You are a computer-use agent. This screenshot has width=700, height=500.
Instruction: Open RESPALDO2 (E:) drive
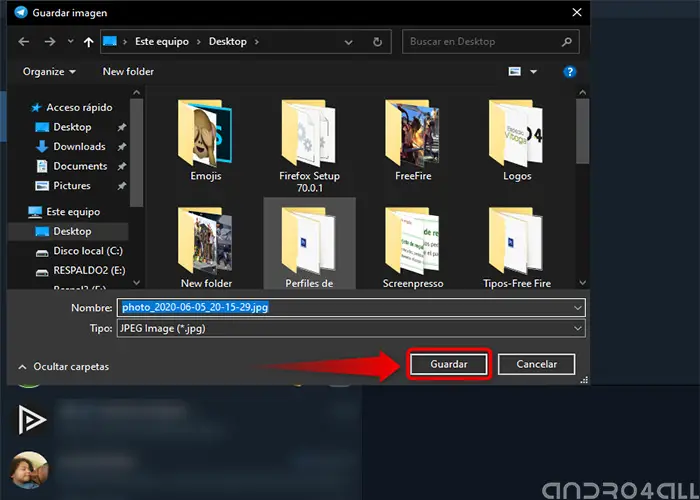[81, 271]
